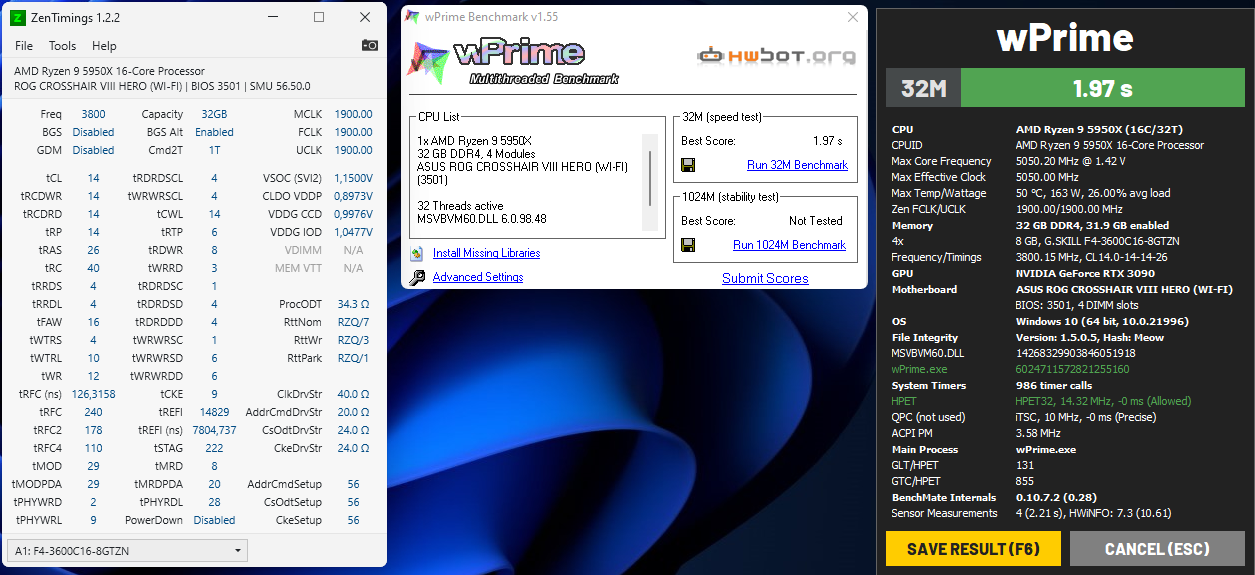The image size is (1255, 575).
Task: Click the PowerDown value Disabled
Action: pos(214,520)
